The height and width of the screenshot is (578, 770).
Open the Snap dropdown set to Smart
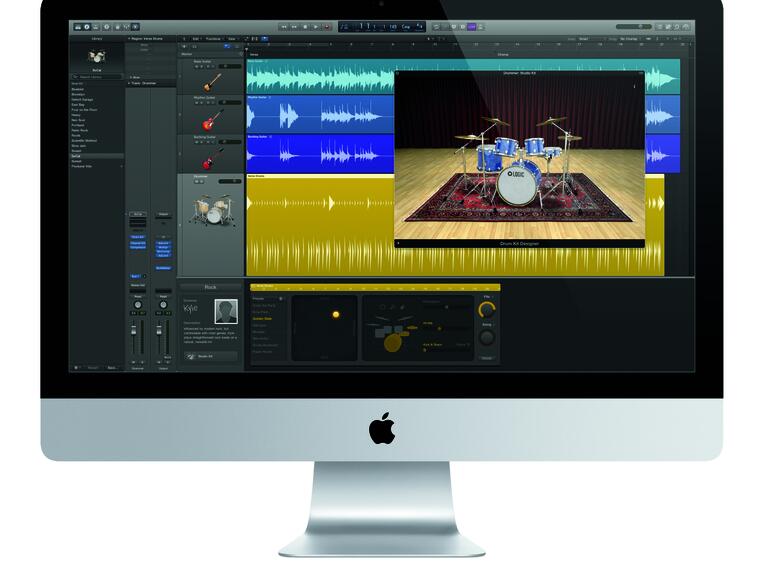[589, 39]
